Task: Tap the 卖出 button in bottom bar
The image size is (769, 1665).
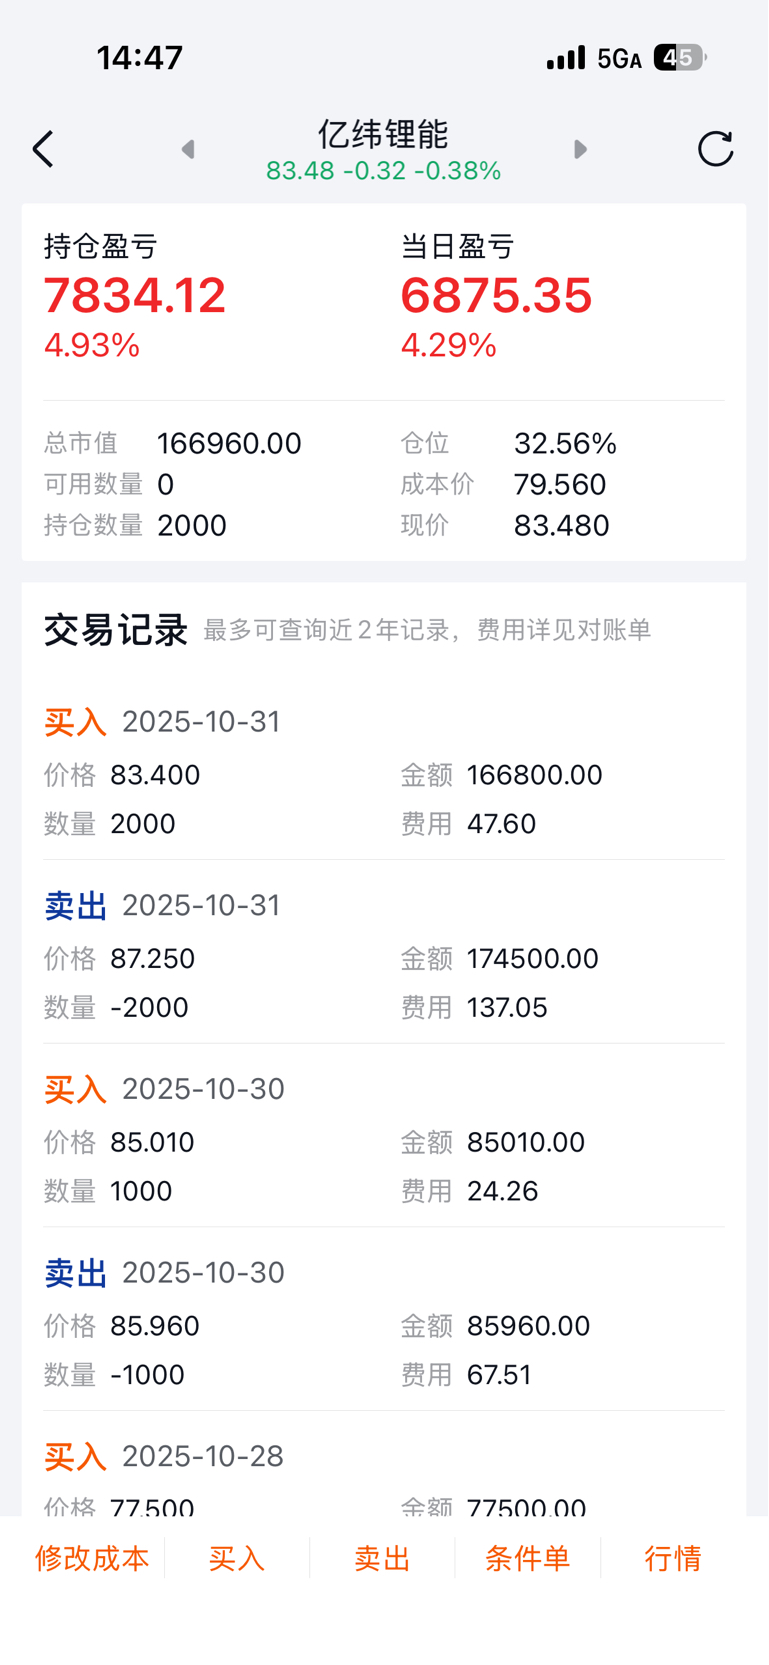Action: tap(382, 1558)
